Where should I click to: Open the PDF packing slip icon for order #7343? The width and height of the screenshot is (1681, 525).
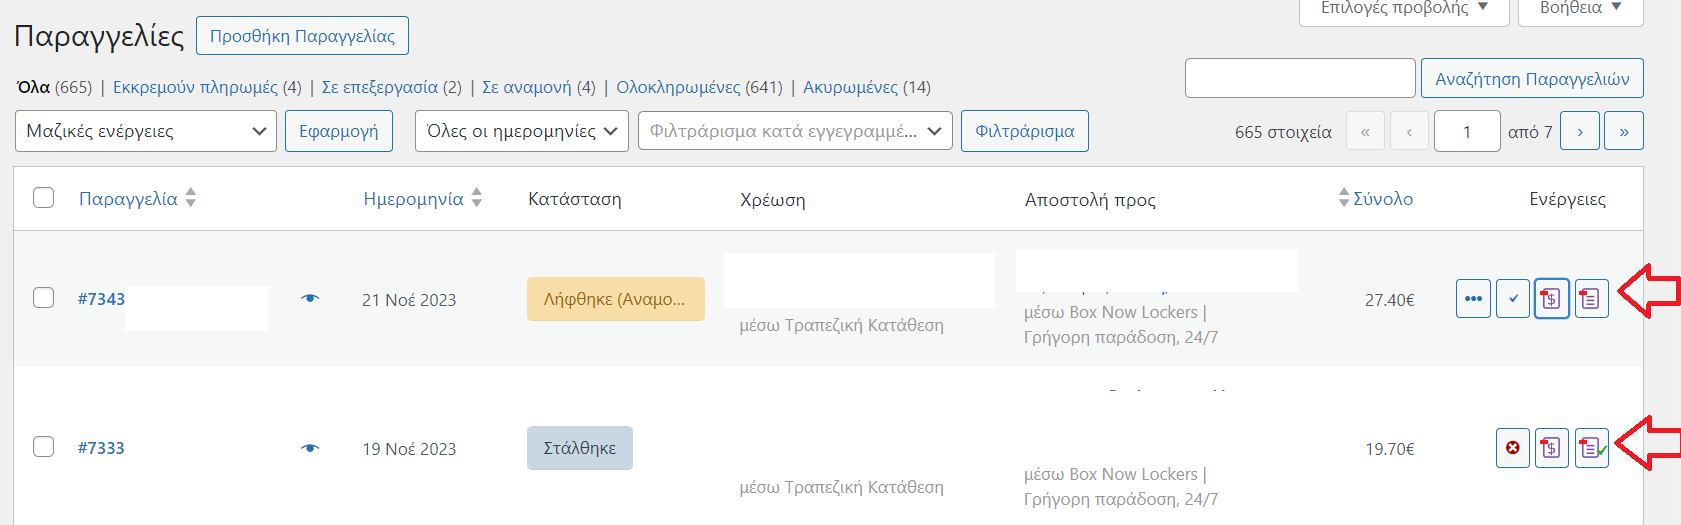click(1591, 299)
